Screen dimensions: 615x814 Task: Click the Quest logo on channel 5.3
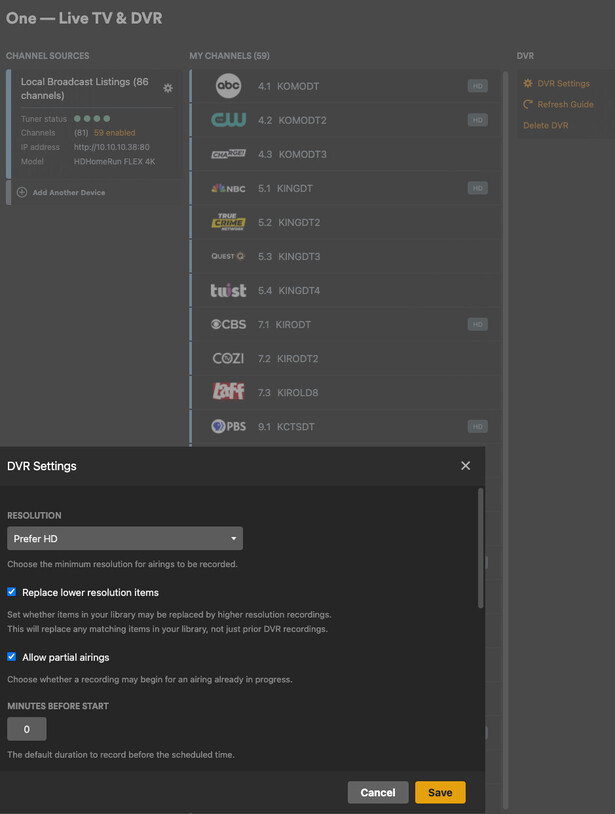228,256
